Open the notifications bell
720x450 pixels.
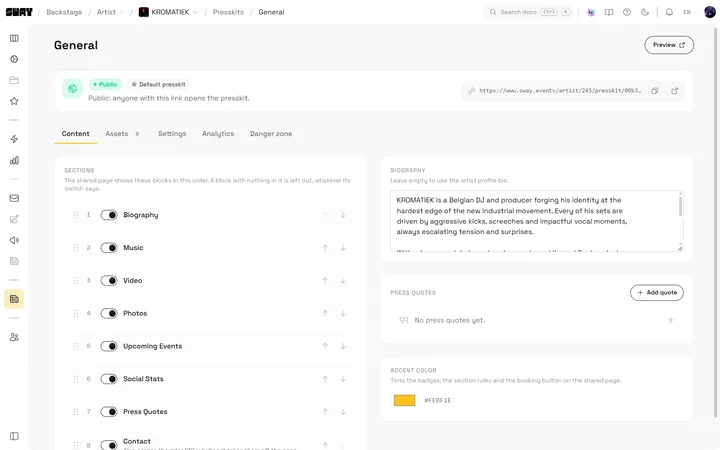point(669,12)
